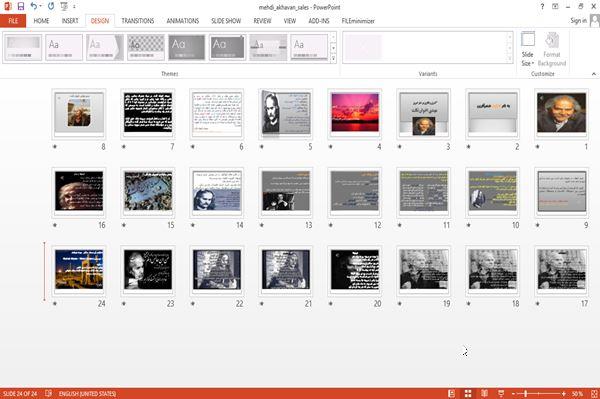
Task: Open Customize Quick Access Toolbar dropdown
Action: pos(74,7)
